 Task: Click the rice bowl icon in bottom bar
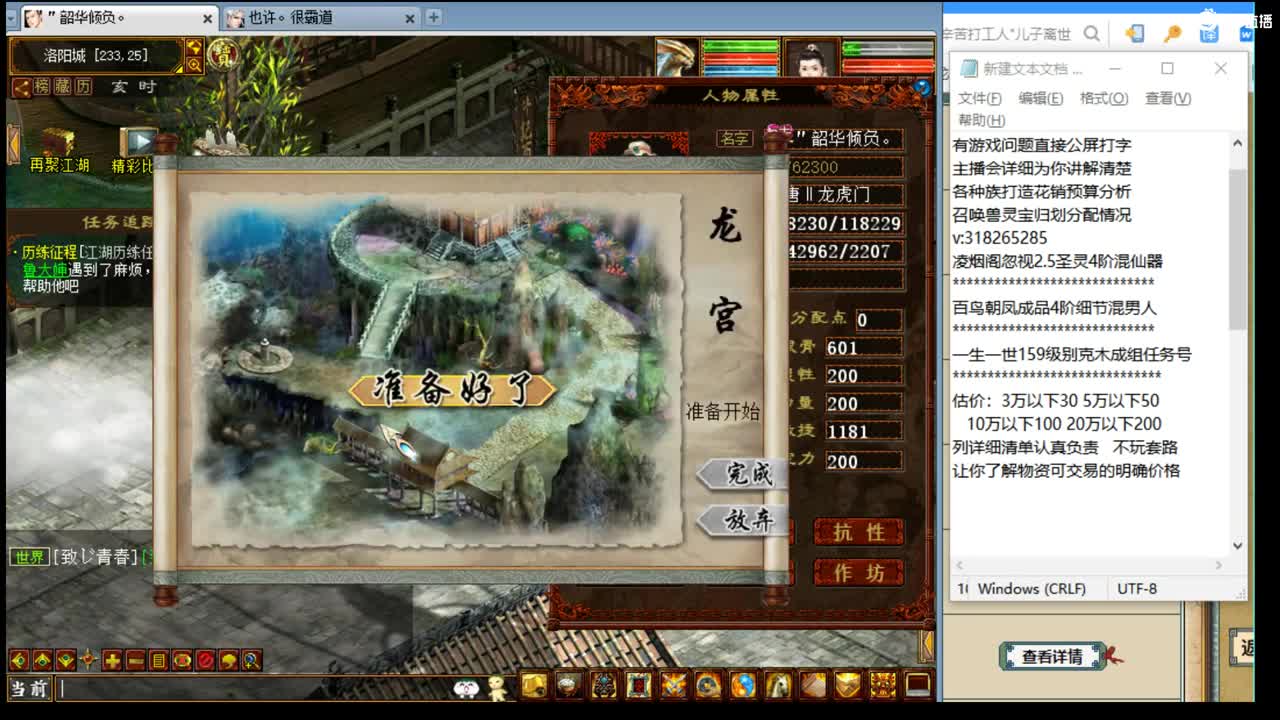569,685
